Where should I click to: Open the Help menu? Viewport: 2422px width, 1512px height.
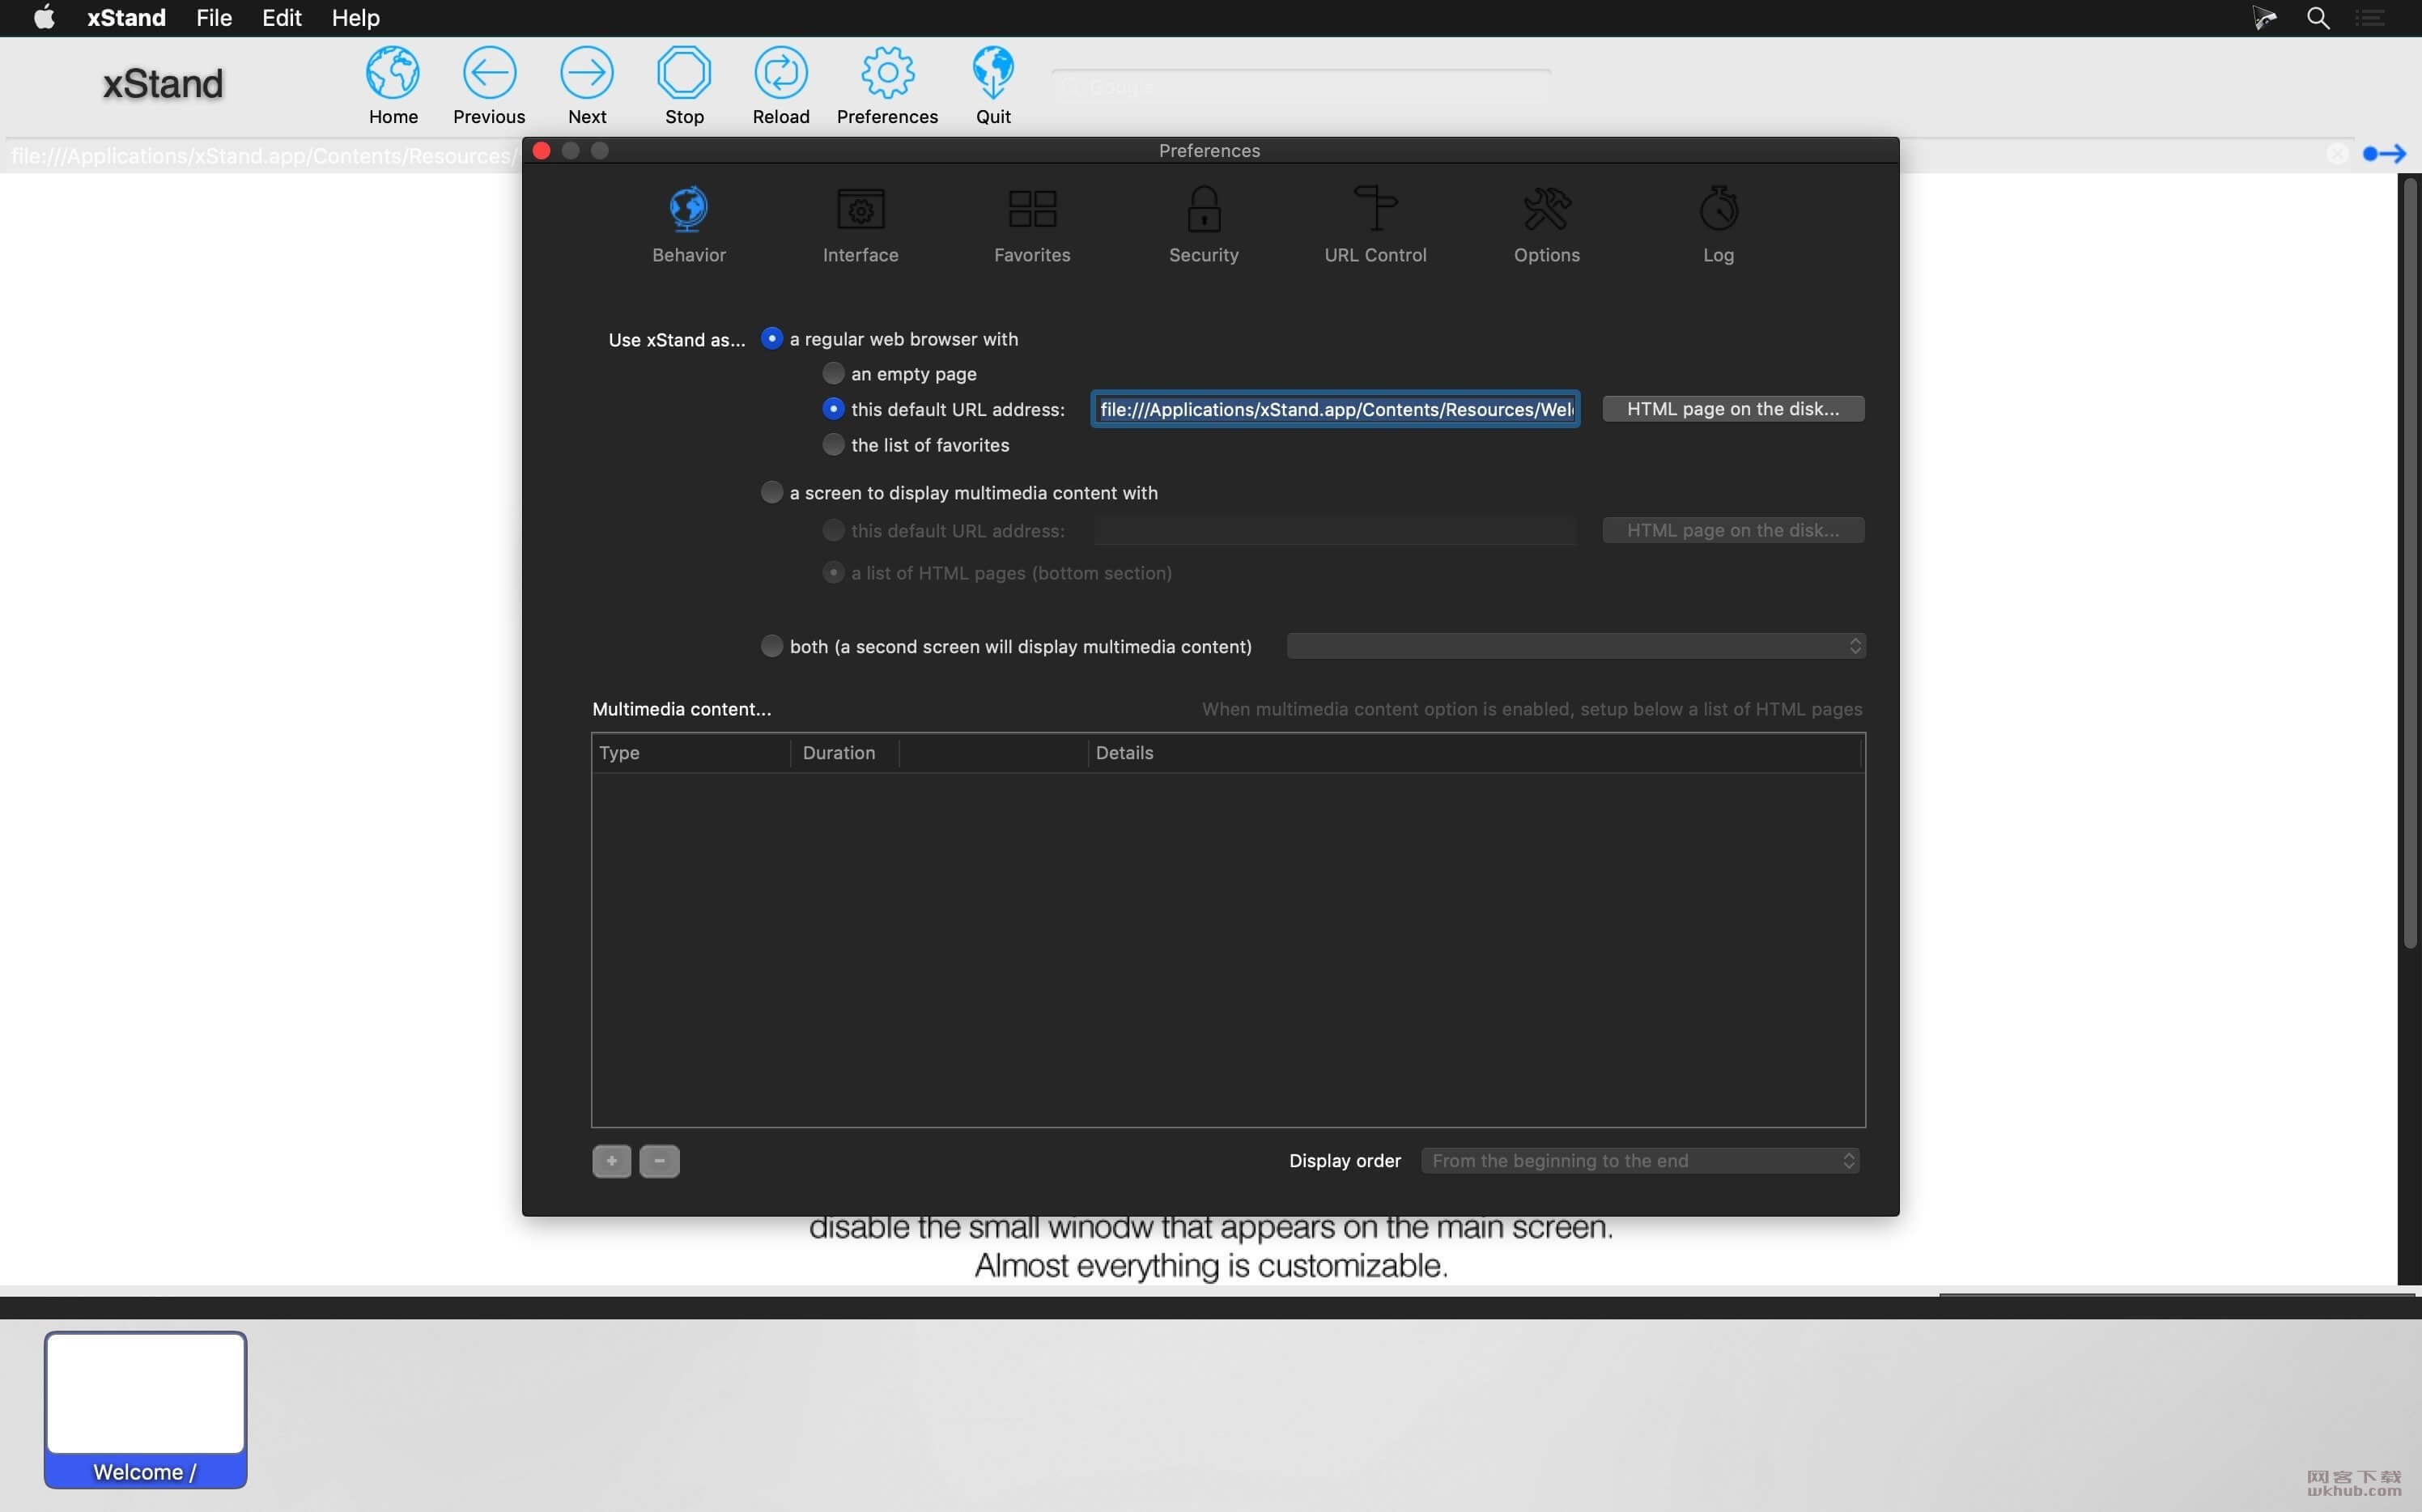[x=355, y=18]
